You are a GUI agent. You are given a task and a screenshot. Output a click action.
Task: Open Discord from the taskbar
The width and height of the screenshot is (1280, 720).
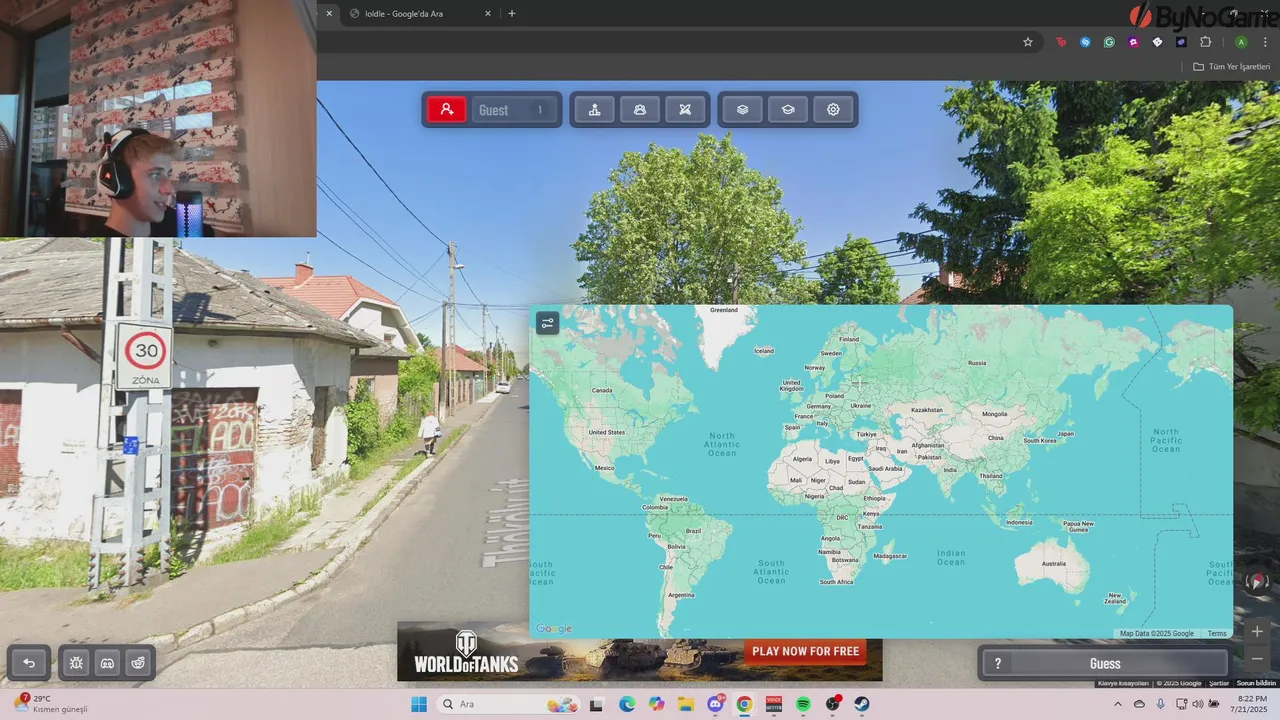(715, 704)
